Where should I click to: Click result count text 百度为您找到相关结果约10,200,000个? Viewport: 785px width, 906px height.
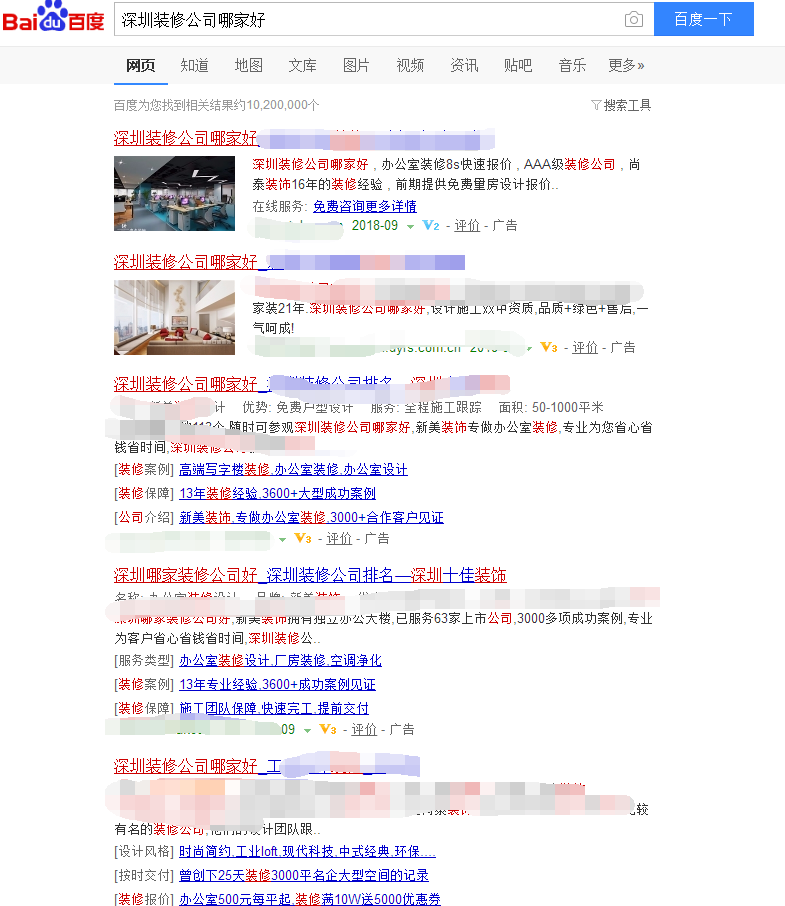point(217,105)
